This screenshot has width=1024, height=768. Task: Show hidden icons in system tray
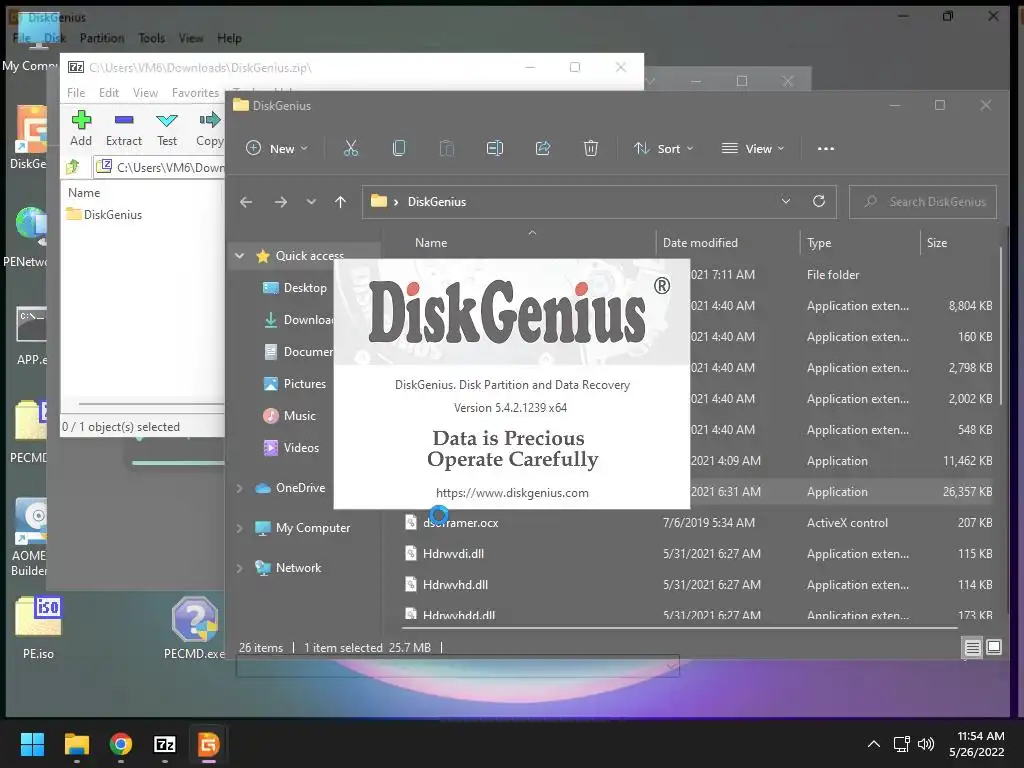tap(873, 744)
